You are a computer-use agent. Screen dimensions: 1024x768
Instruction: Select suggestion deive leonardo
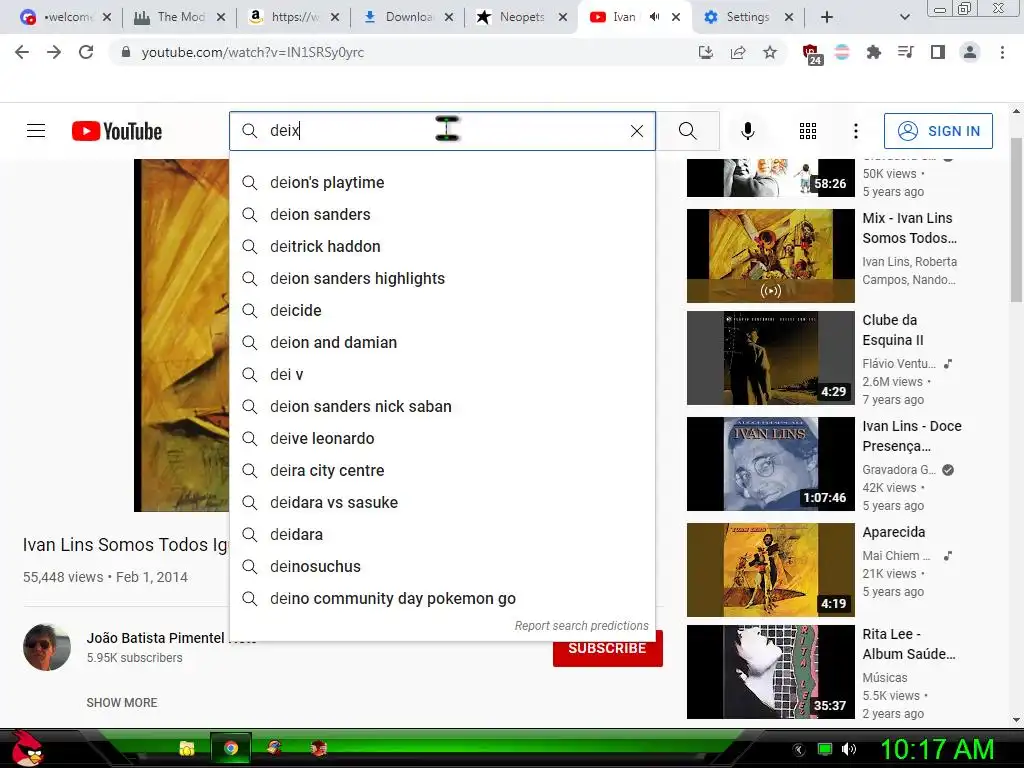pos(442,438)
